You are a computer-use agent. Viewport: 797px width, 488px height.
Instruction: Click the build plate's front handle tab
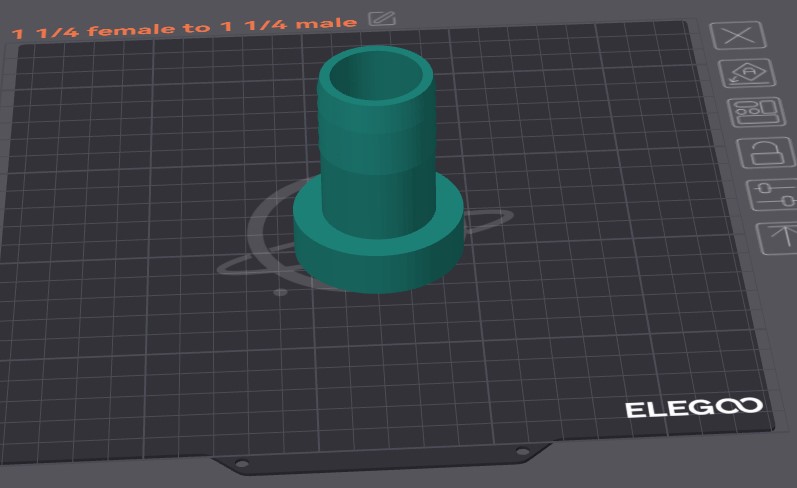point(380,459)
